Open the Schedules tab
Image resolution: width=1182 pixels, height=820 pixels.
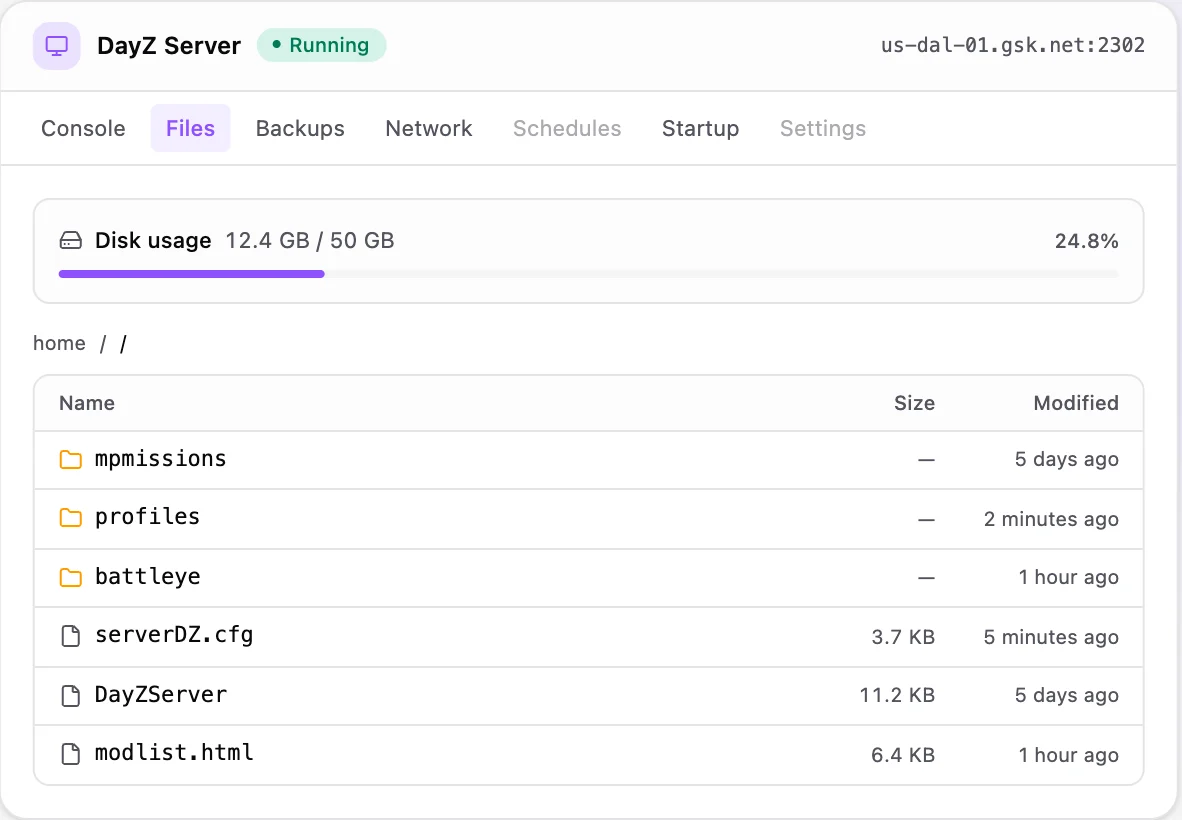567,128
